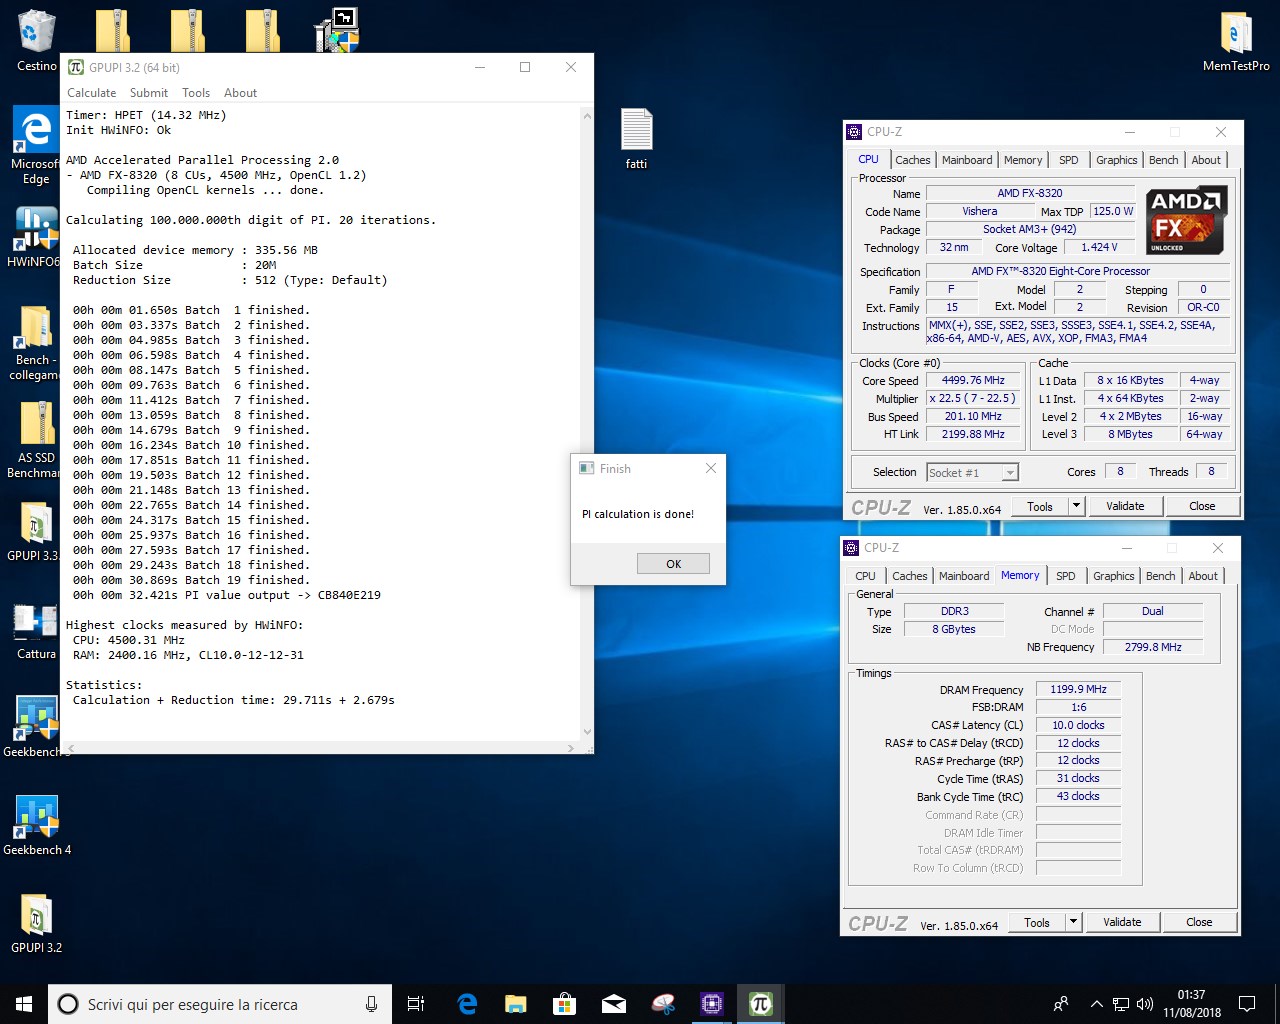Open the Bench collegamento folder icon
This screenshot has height=1024, width=1280.
tap(36, 343)
